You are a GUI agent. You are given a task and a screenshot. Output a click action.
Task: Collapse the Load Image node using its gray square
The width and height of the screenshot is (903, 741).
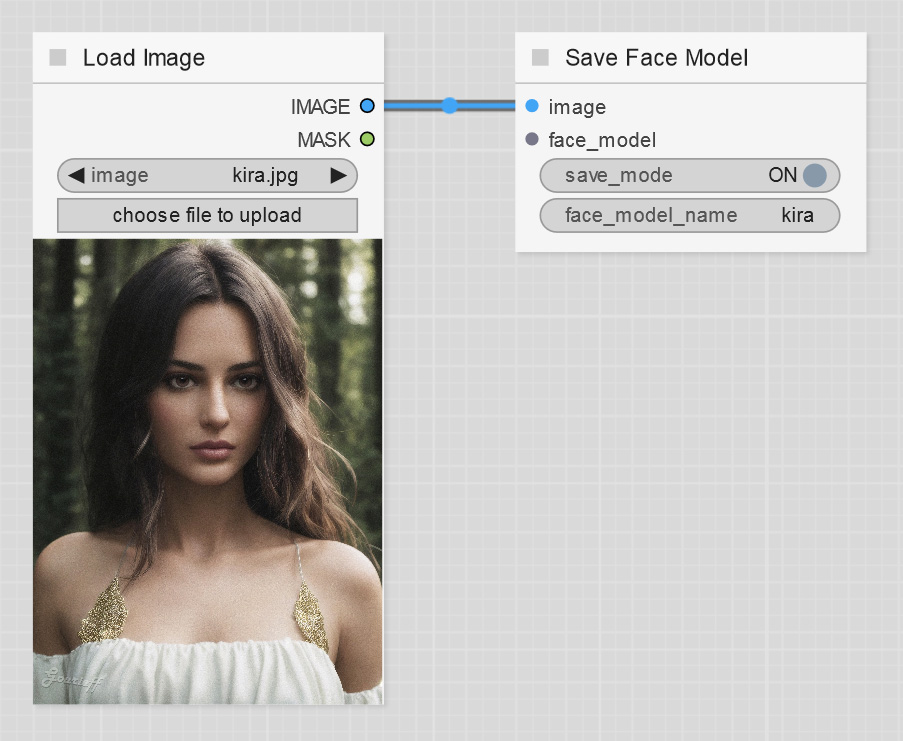[58, 58]
